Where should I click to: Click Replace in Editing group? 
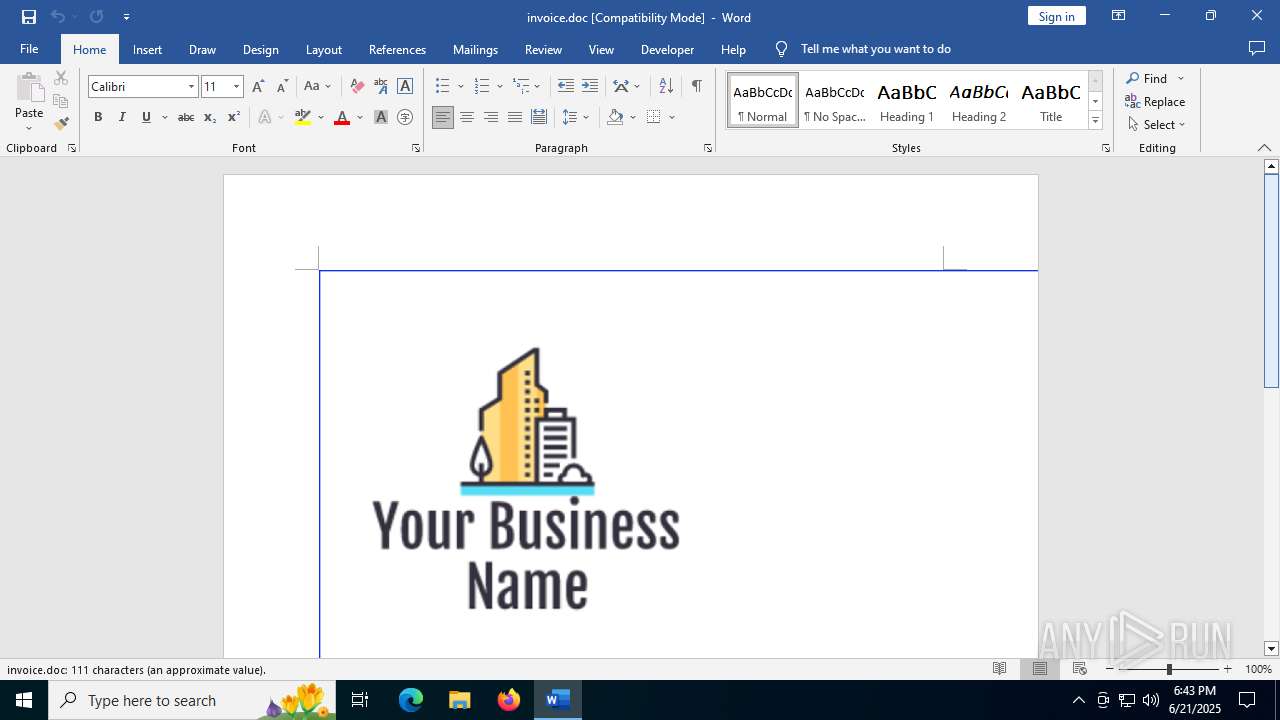(x=1156, y=101)
